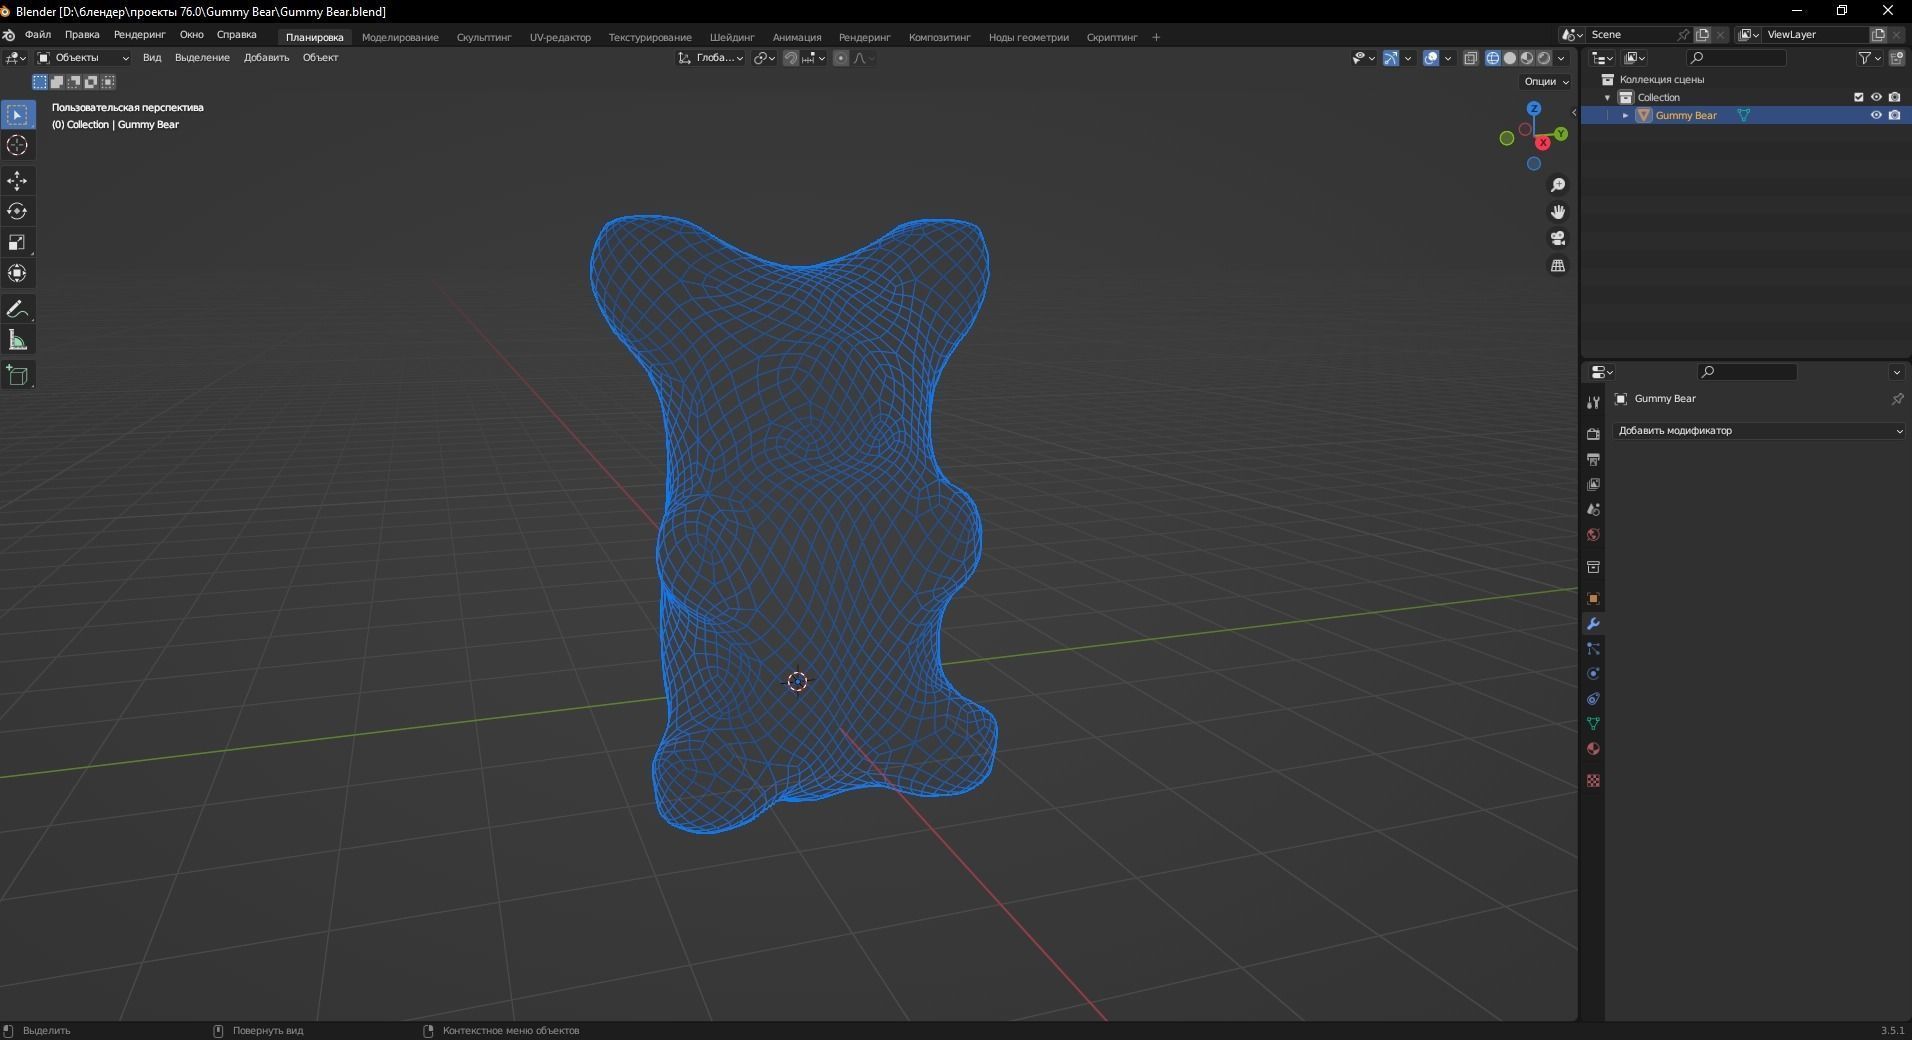Open the Объекты mode dropdown

[x=83, y=58]
